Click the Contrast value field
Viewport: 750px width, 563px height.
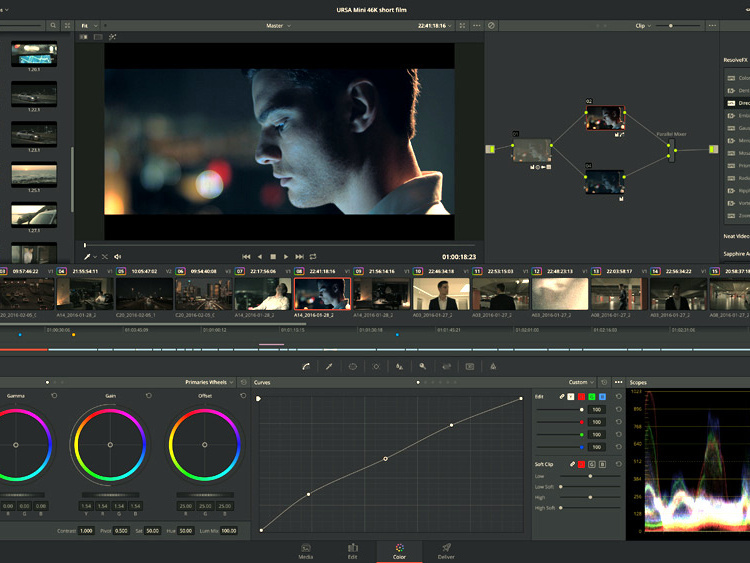86,531
